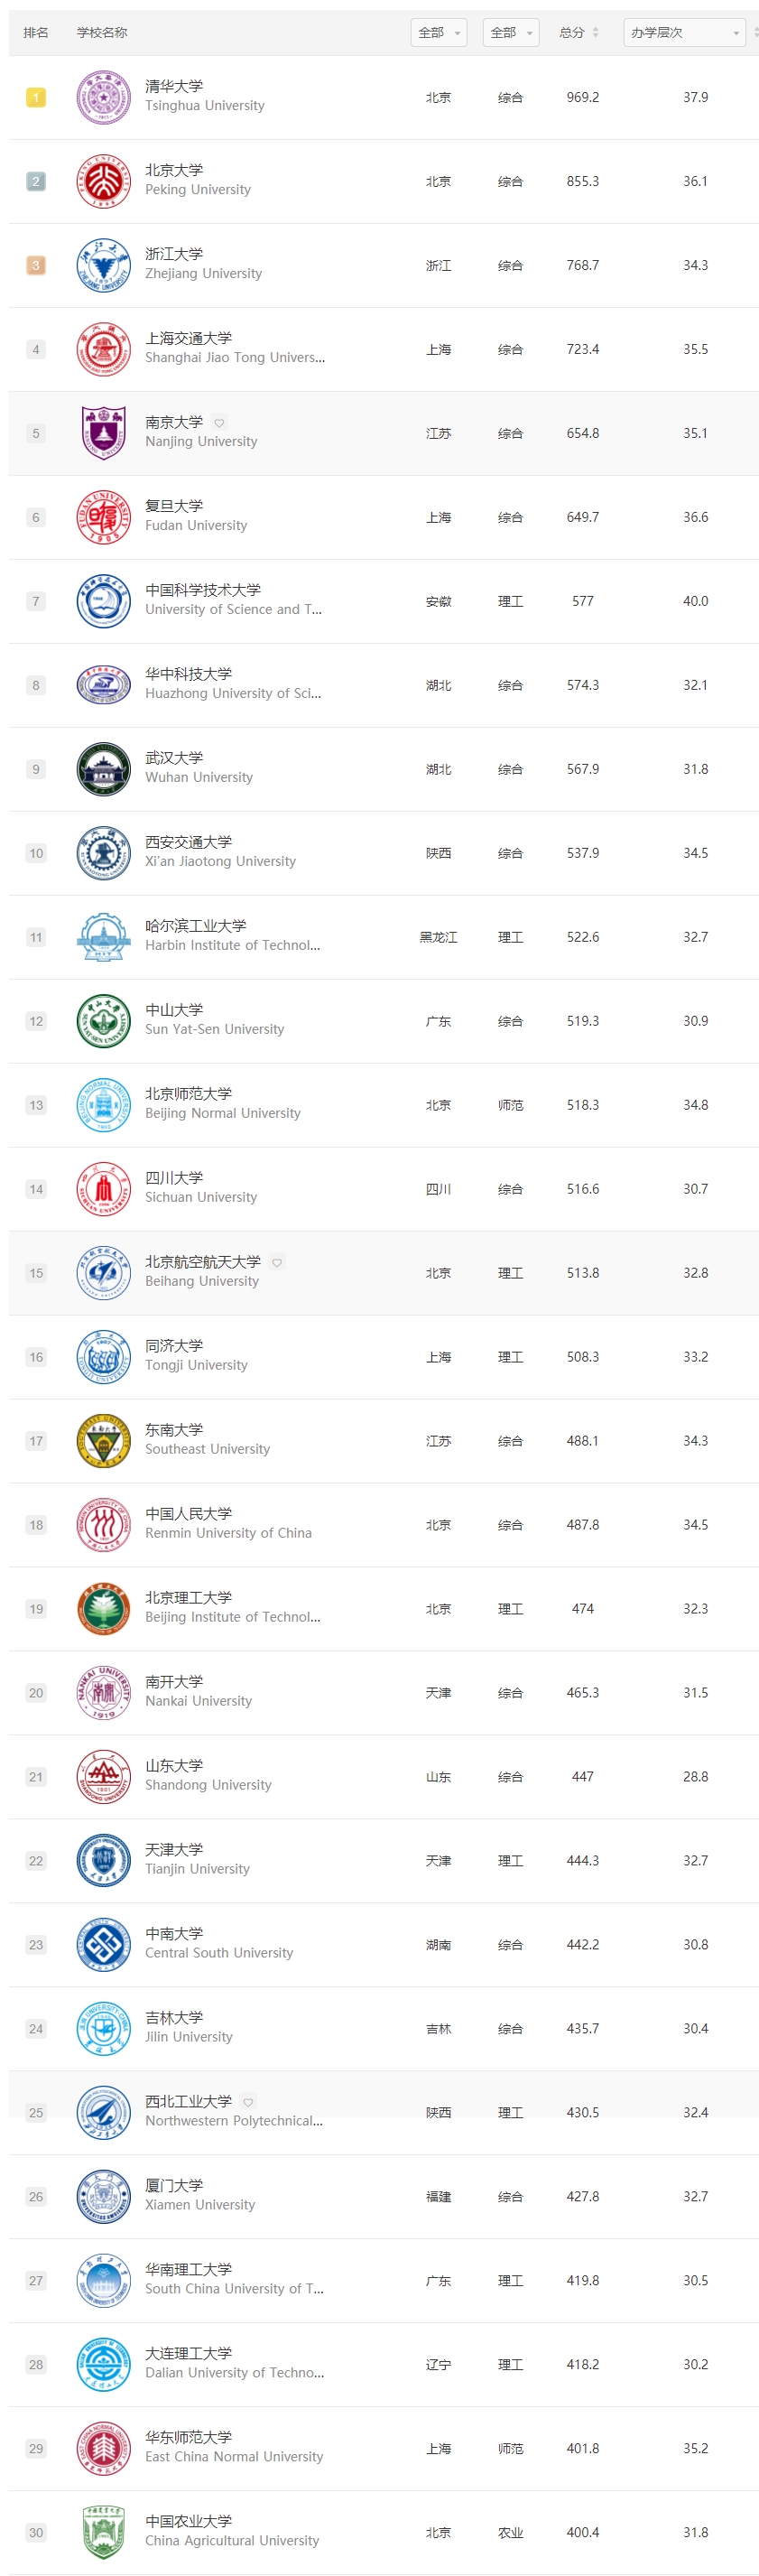
Task: Click the Peking University emblem
Action: pyautogui.click(x=103, y=181)
